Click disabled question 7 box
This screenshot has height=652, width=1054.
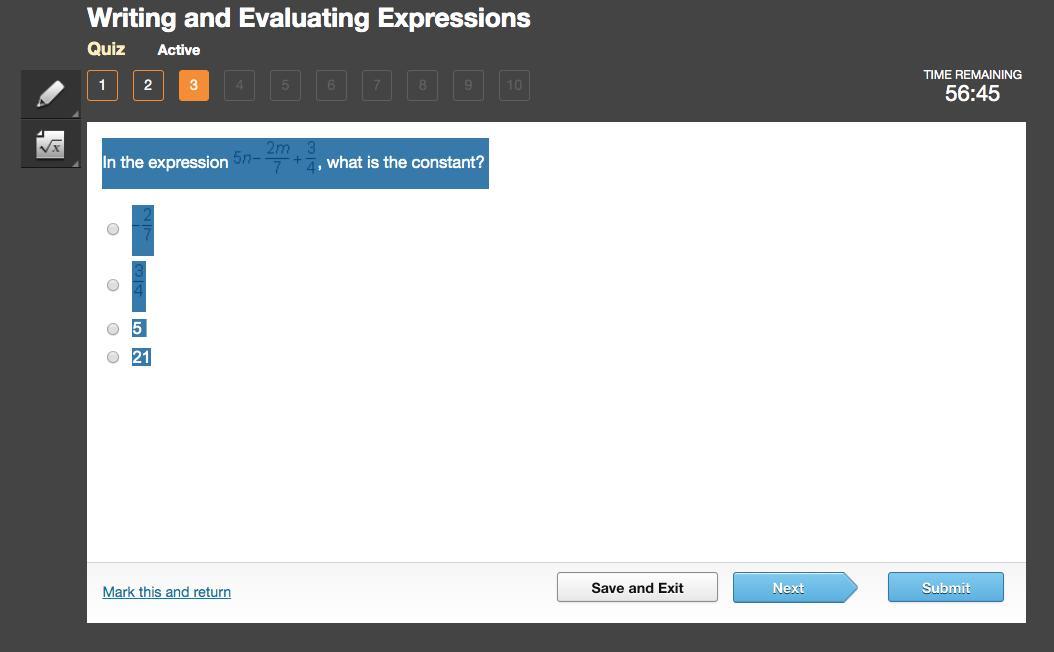tap(376, 85)
